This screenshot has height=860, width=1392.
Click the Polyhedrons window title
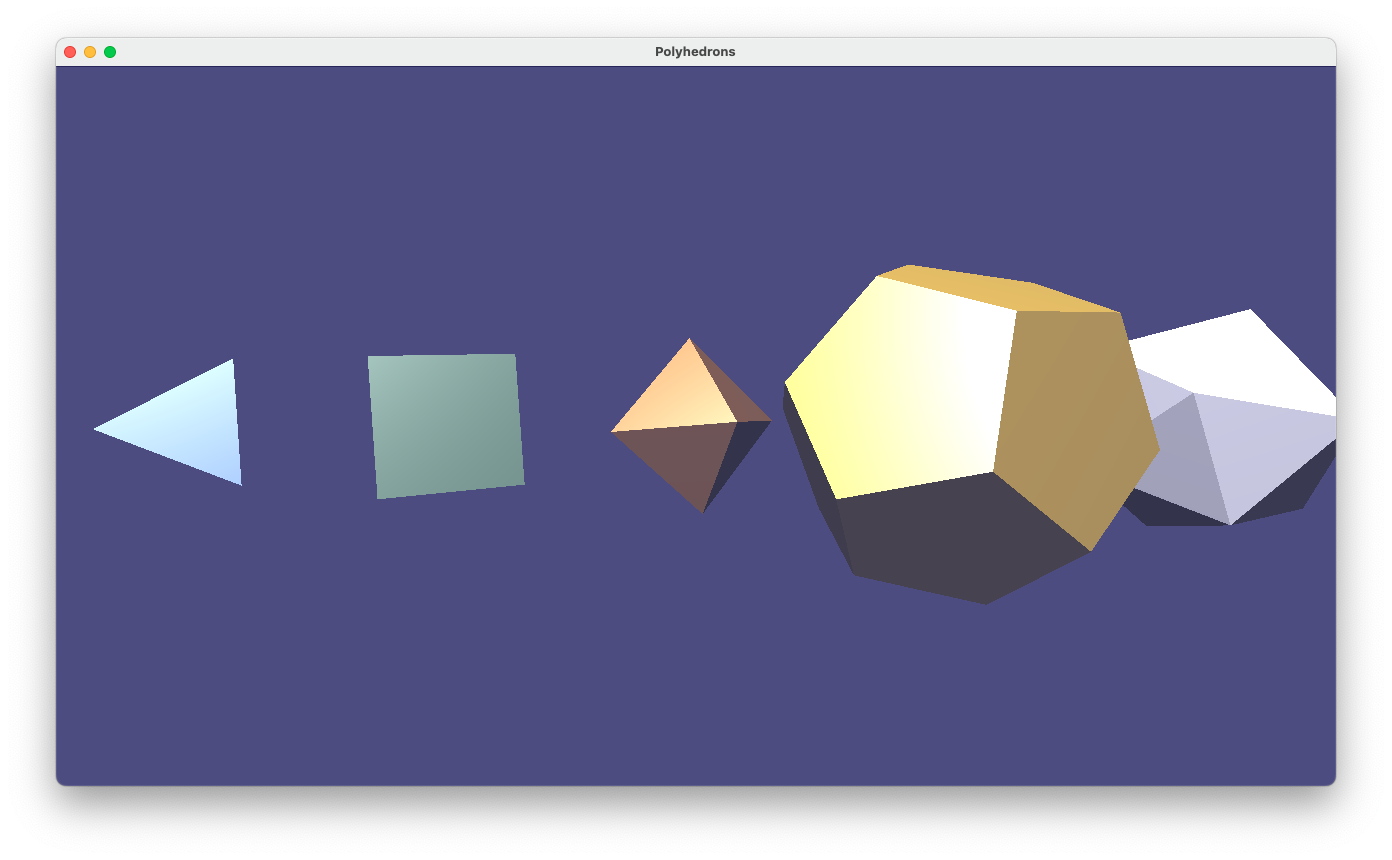tap(695, 52)
